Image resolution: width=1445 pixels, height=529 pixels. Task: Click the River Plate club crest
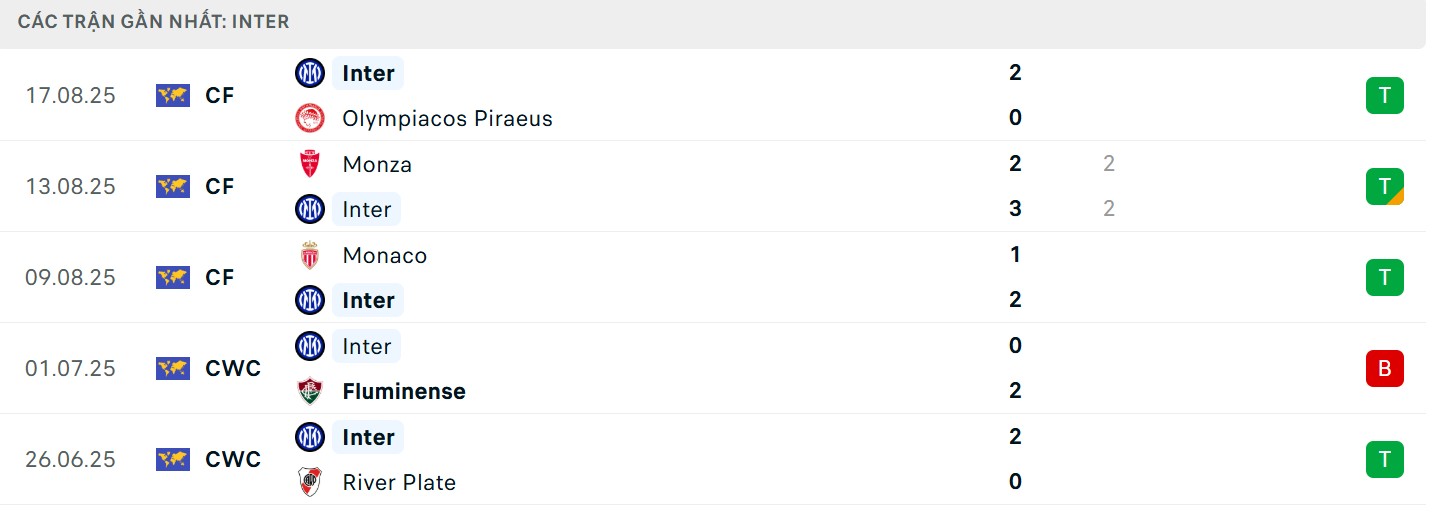310,482
